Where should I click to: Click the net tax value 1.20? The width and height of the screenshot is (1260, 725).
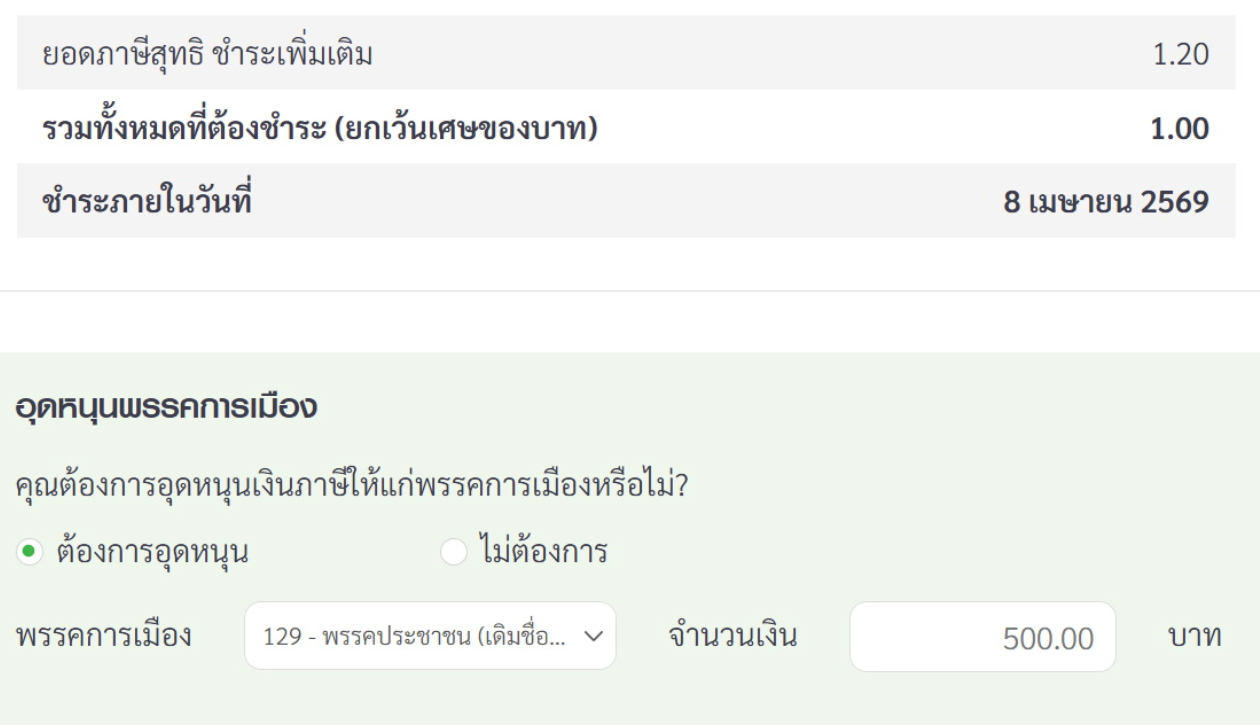click(1180, 54)
